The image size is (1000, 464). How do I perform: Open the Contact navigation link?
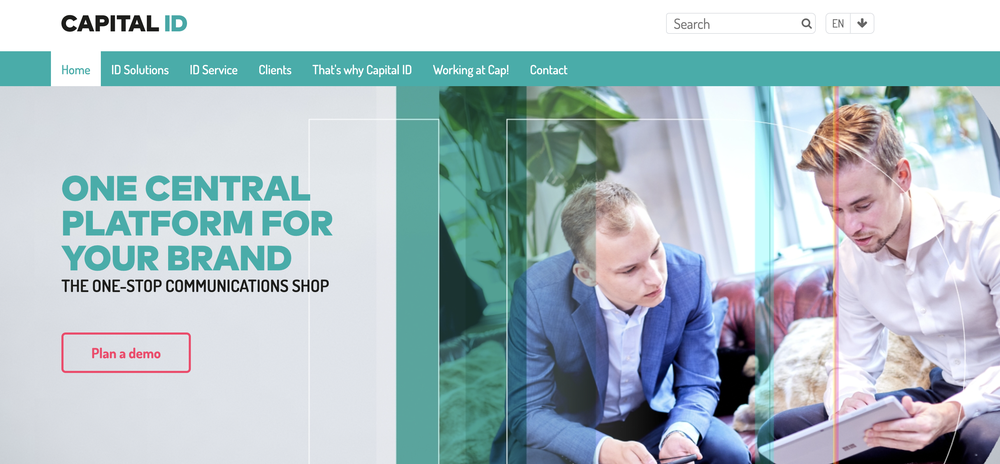(x=548, y=69)
